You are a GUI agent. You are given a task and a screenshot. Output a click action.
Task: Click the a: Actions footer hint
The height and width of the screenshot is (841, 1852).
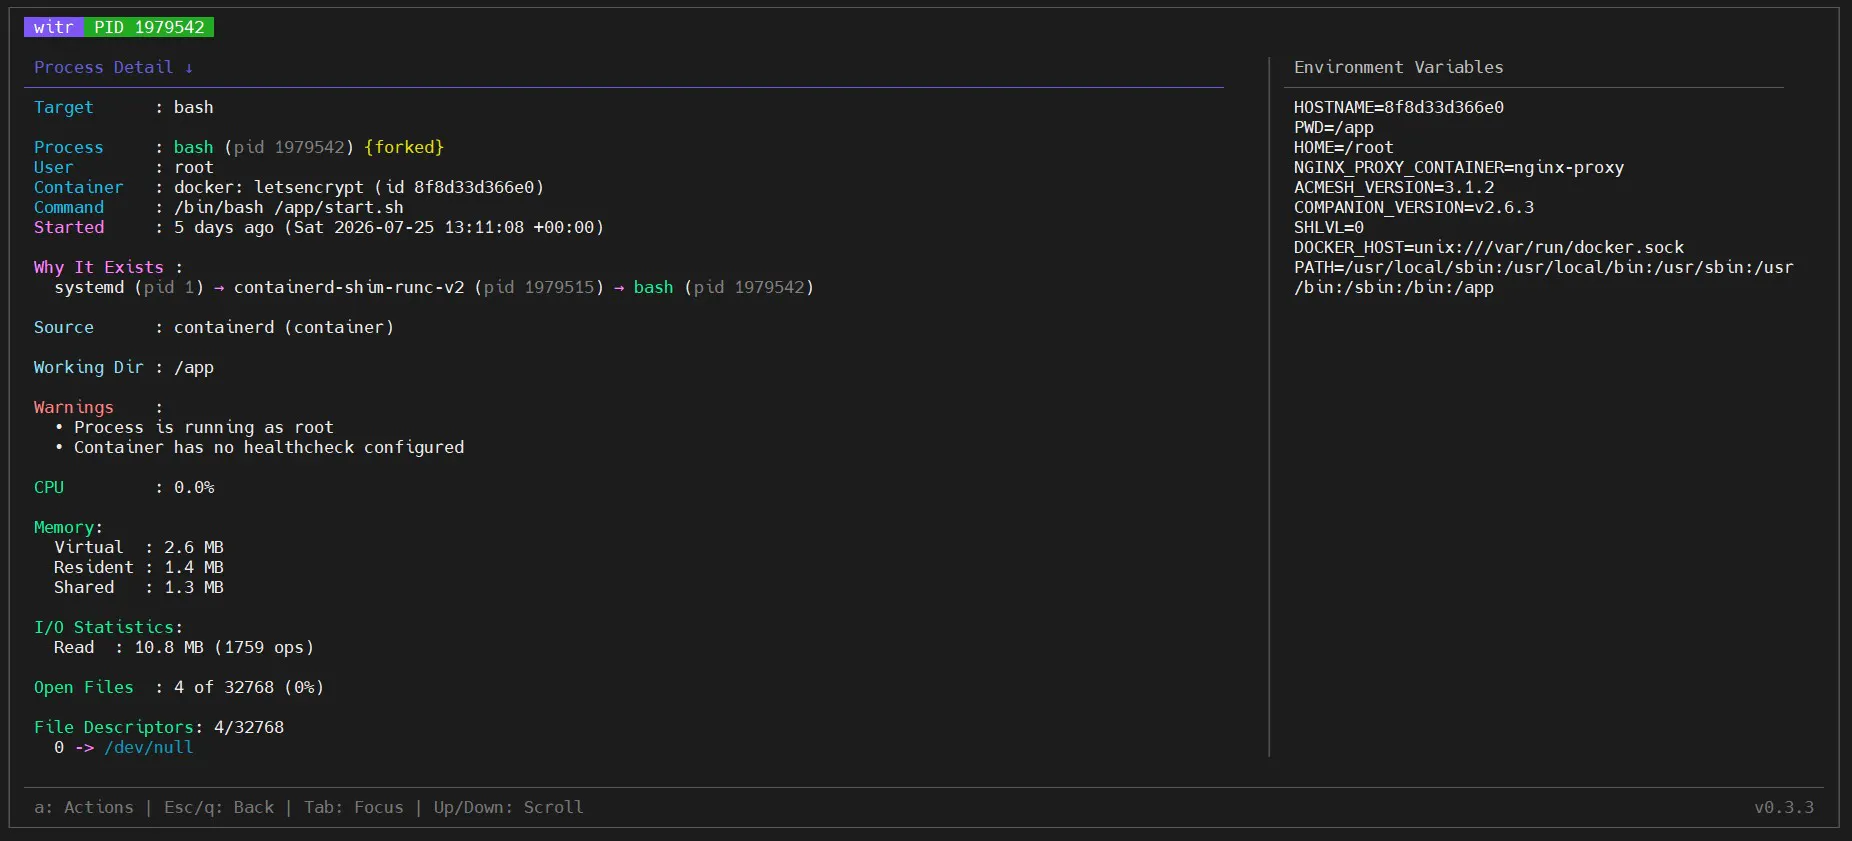(83, 807)
